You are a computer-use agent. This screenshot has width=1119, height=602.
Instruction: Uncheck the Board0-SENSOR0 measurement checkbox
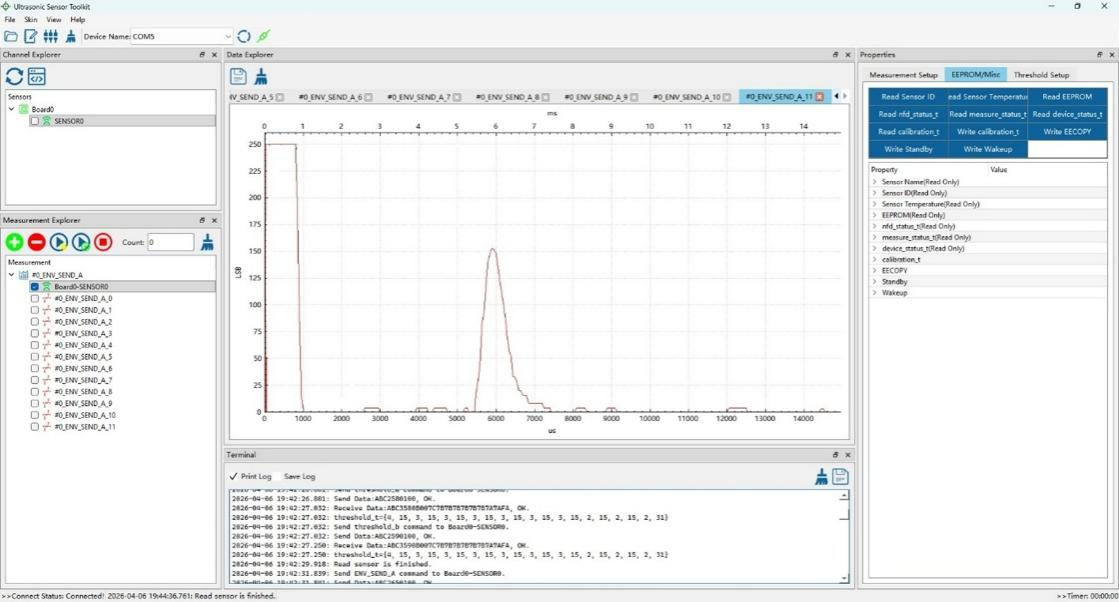35,286
